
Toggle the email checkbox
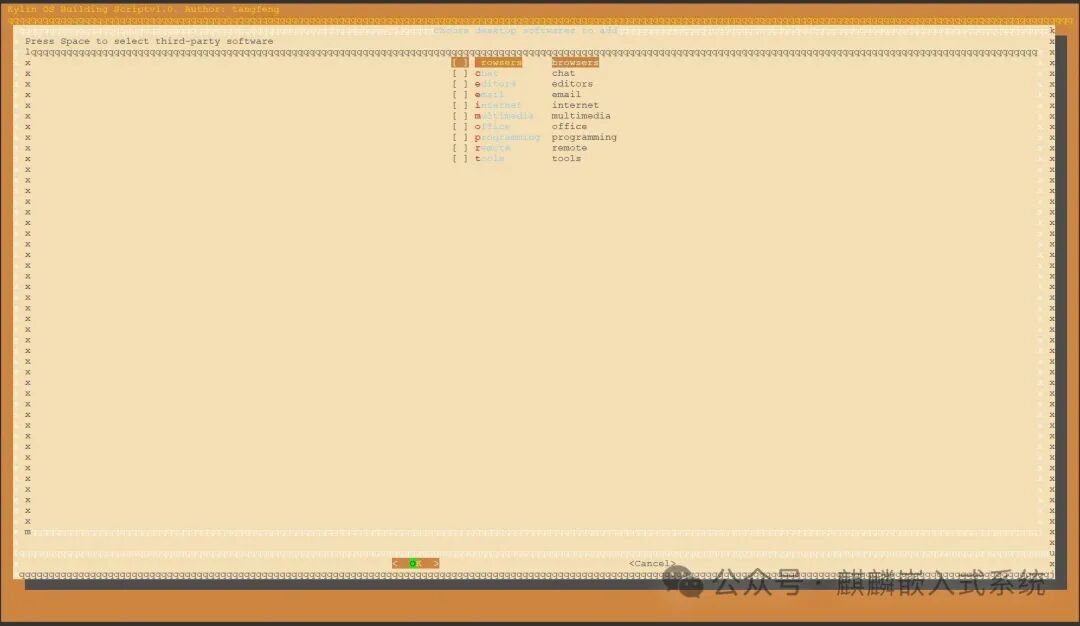pyautogui.click(x=460, y=94)
